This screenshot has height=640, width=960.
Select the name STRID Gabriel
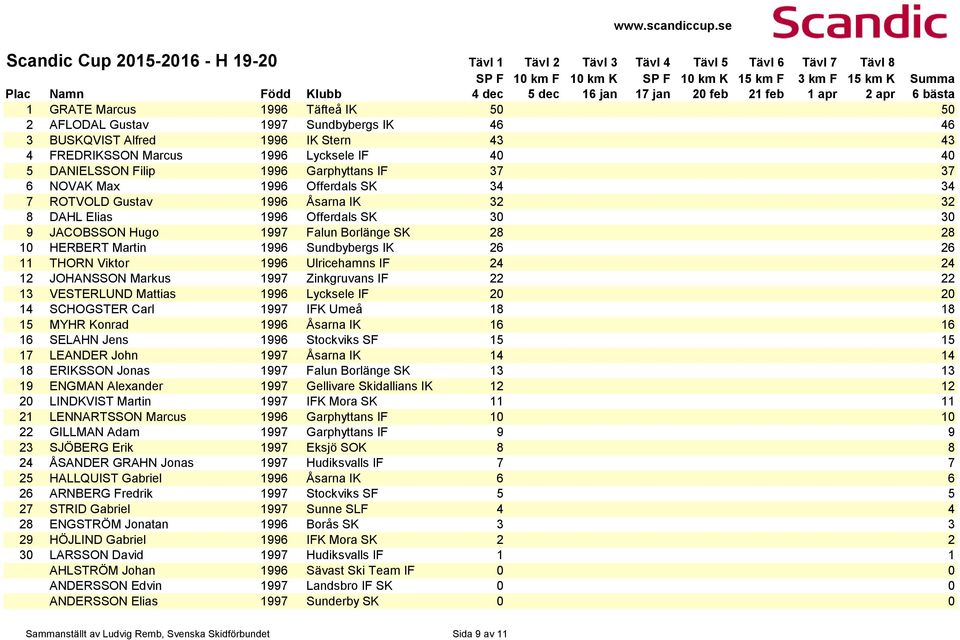tap(89, 509)
